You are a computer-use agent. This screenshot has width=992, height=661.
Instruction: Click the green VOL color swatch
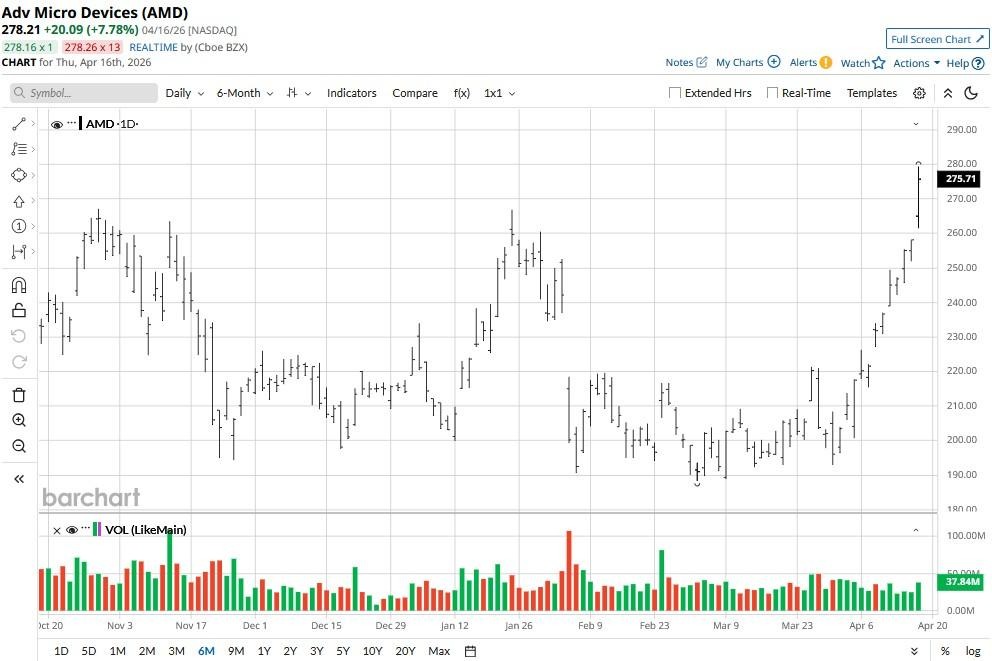(95, 529)
